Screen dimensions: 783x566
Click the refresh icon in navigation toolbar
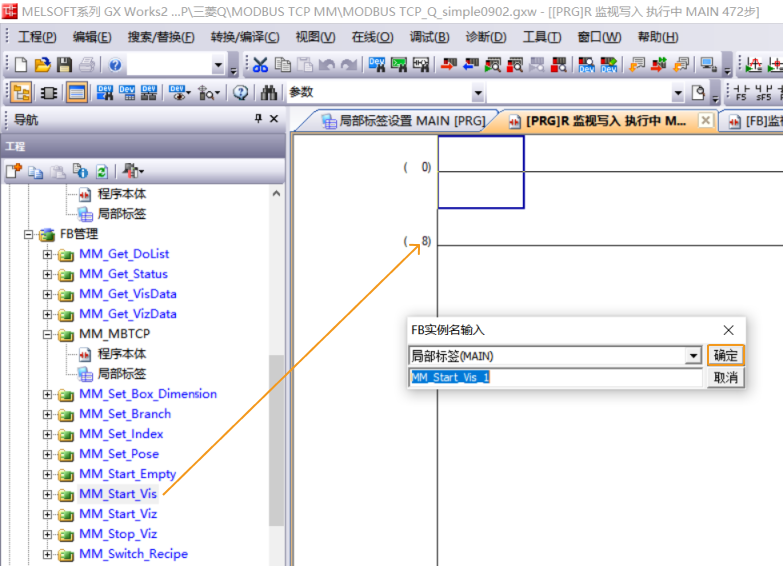coord(101,171)
